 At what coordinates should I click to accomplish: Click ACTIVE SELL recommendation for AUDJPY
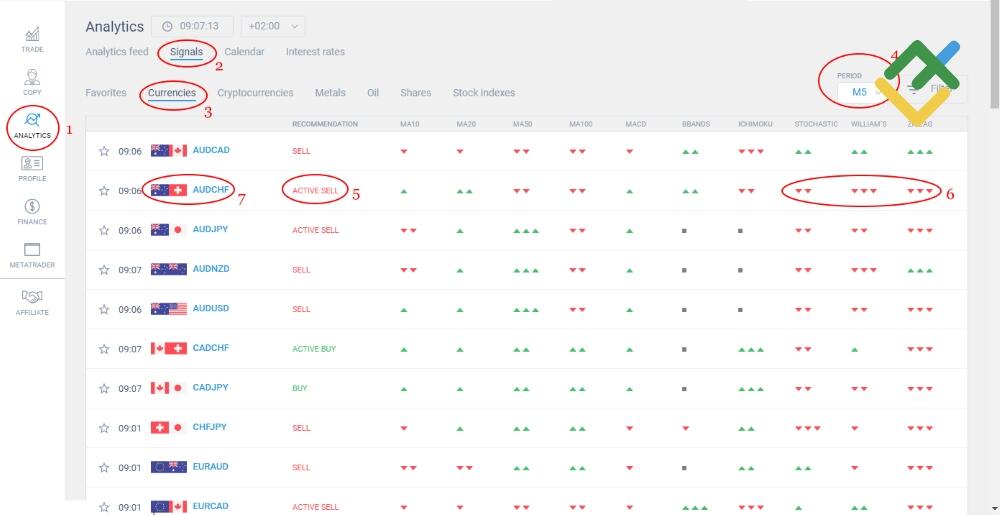315,230
